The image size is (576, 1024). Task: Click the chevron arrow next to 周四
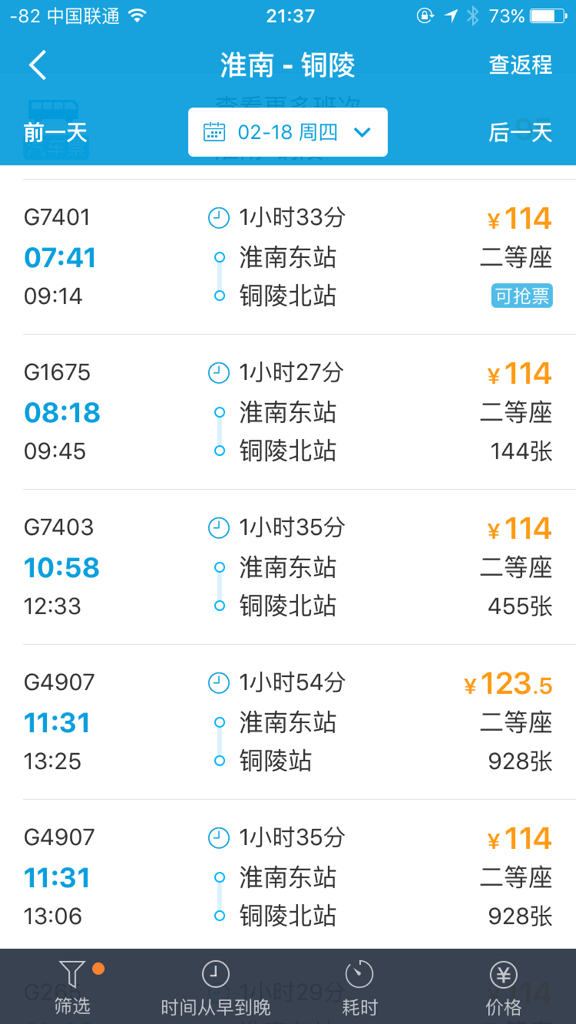click(362, 133)
